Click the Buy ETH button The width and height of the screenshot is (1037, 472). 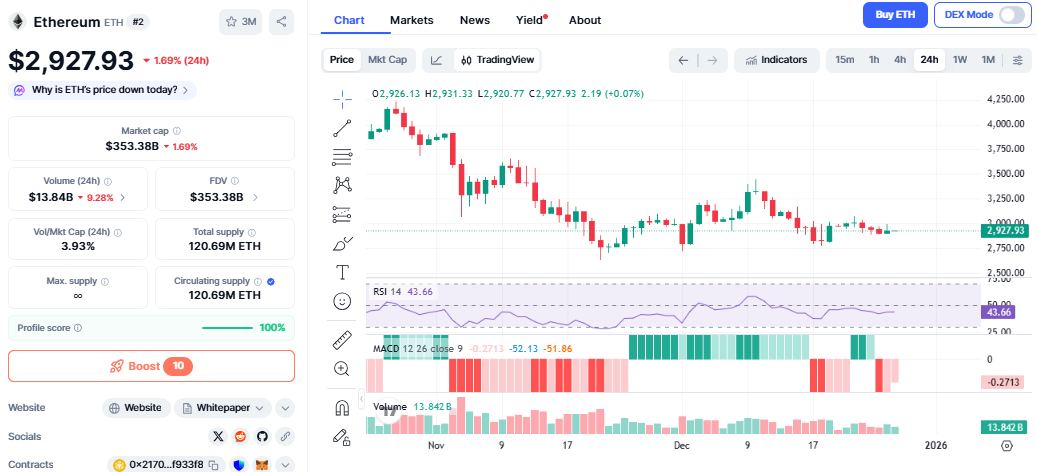(894, 15)
